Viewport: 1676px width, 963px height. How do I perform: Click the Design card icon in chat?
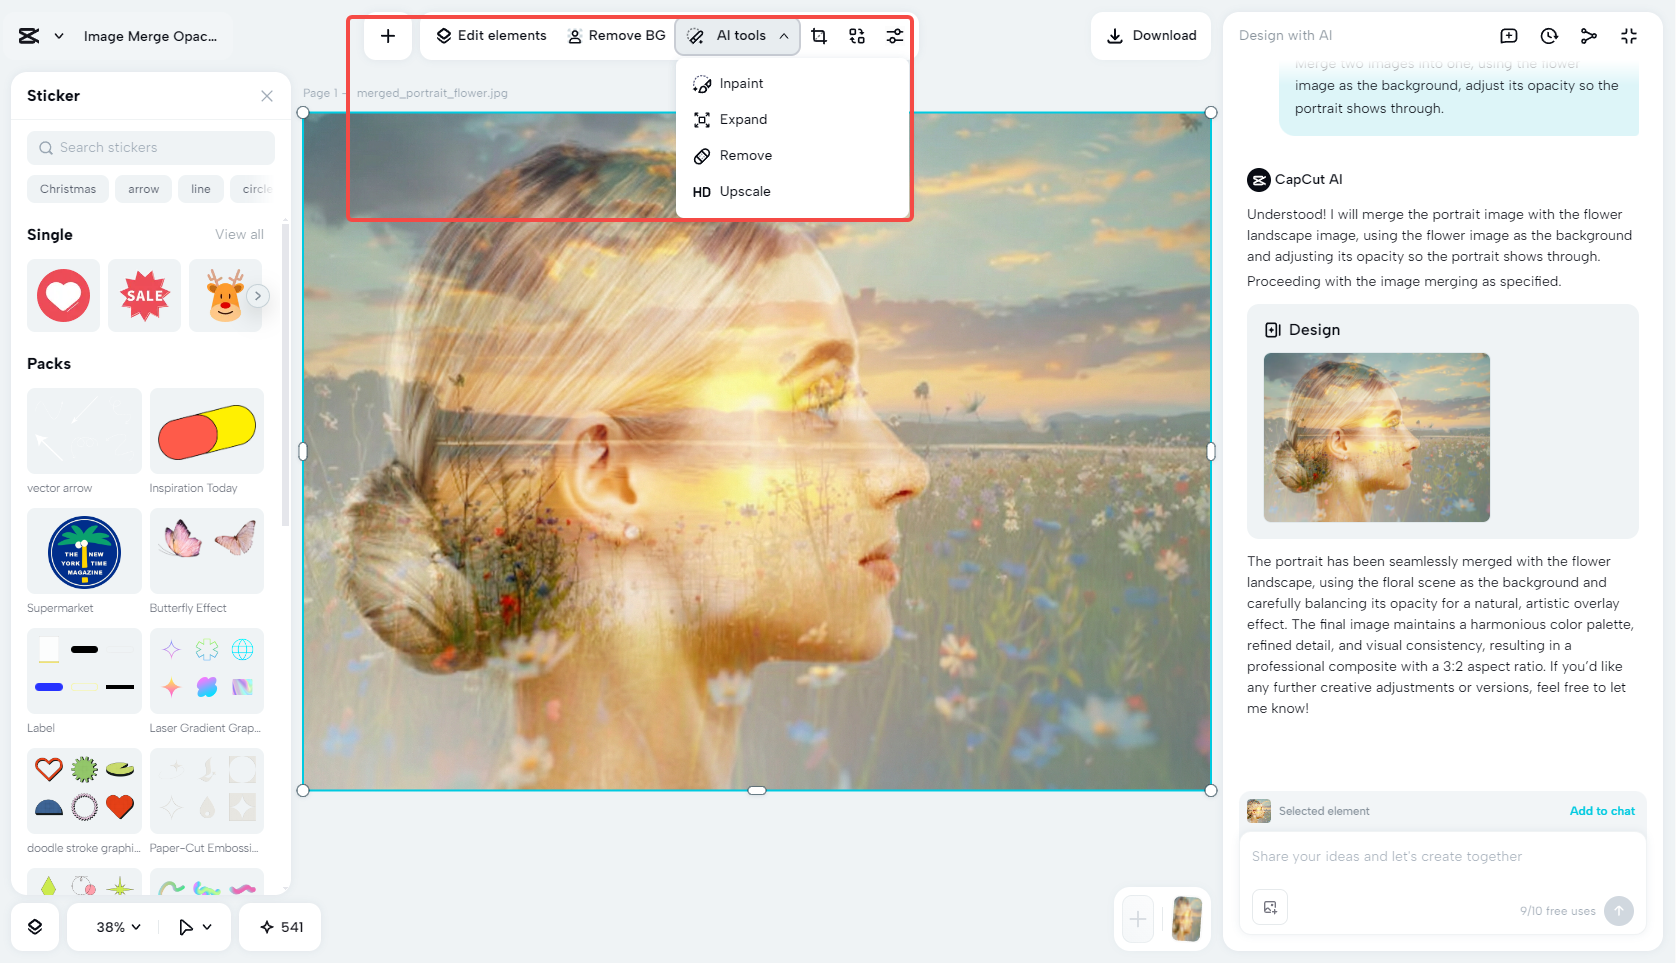pyautogui.click(x=1273, y=330)
